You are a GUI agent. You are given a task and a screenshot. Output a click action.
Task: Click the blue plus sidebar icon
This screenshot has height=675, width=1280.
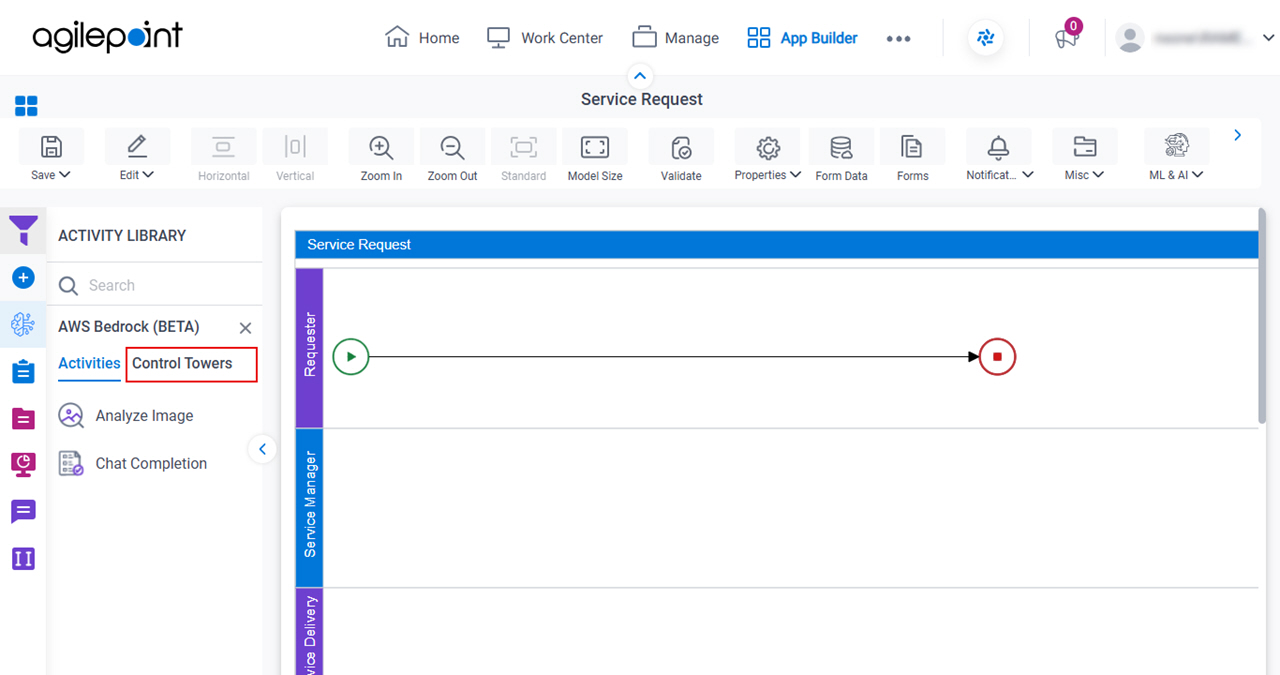(x=23, y=277)
